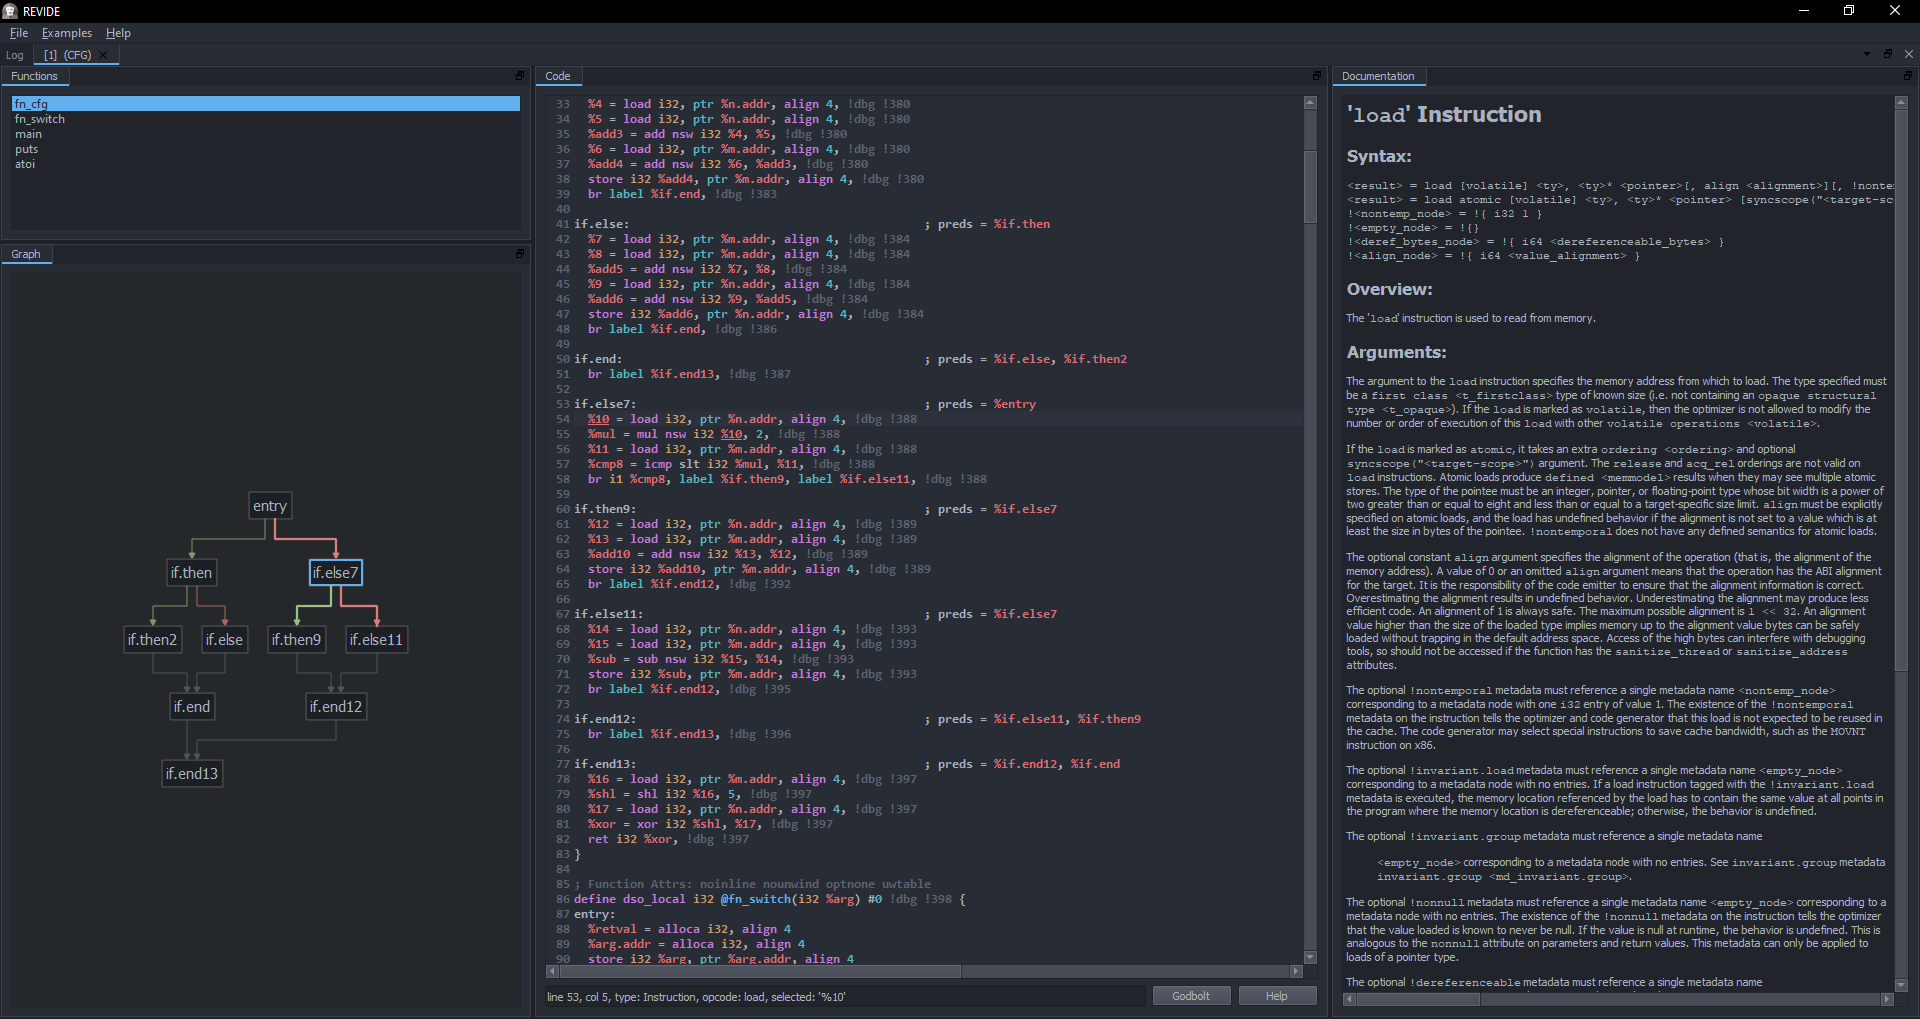1920x1019 pixels.
Task: Click the status line showing line 53, col 5
Action: coord(844,996)
